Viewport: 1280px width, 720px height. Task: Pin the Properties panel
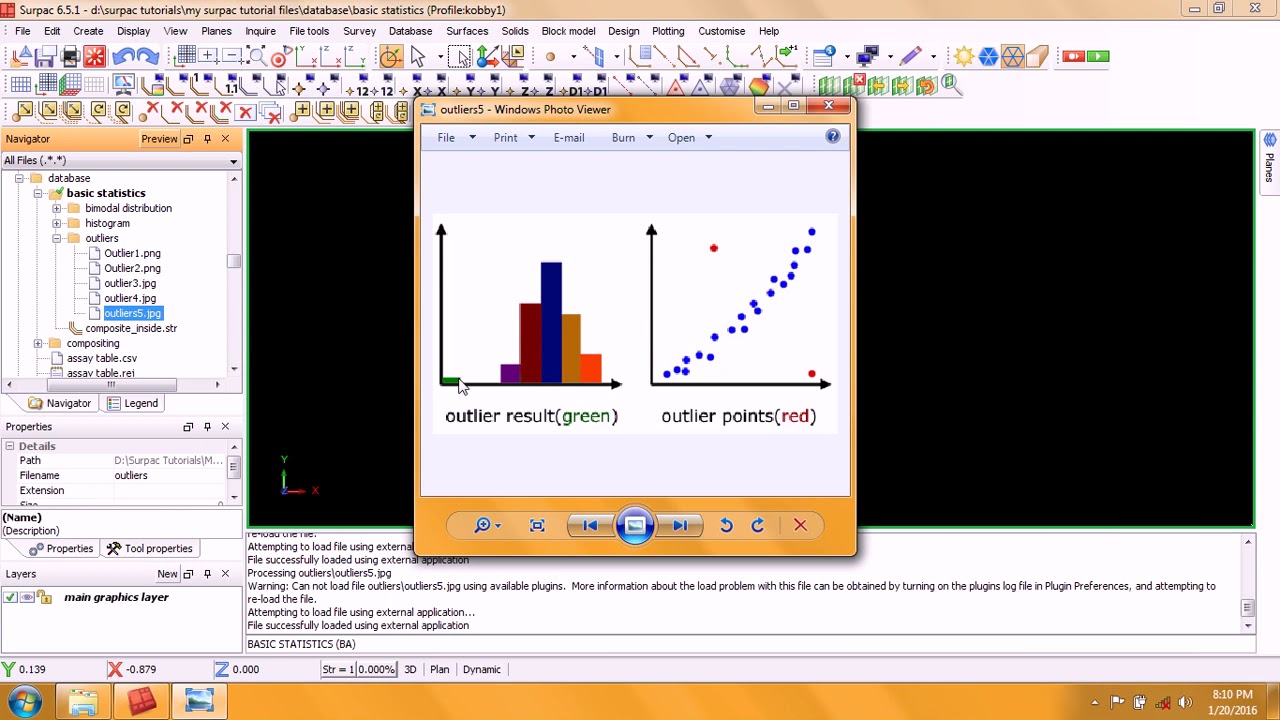pyautogui.click(x=207, y=427)
